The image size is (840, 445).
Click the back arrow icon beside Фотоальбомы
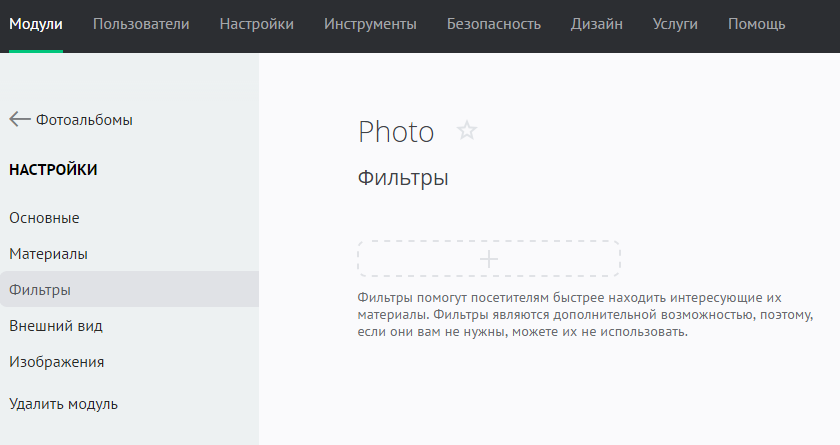[x=20, y=119]
